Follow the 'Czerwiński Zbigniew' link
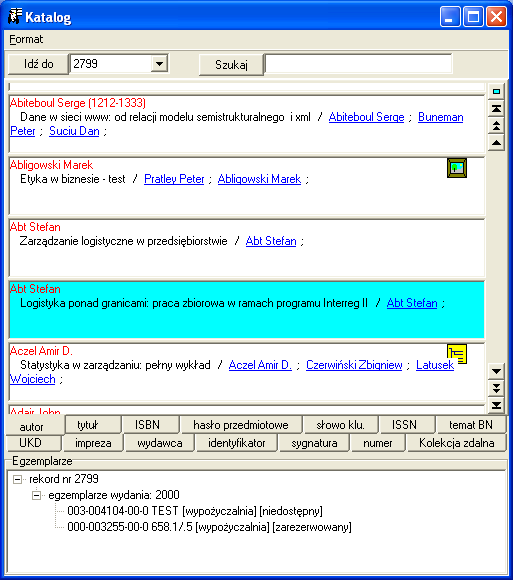 tap(354, 365)
